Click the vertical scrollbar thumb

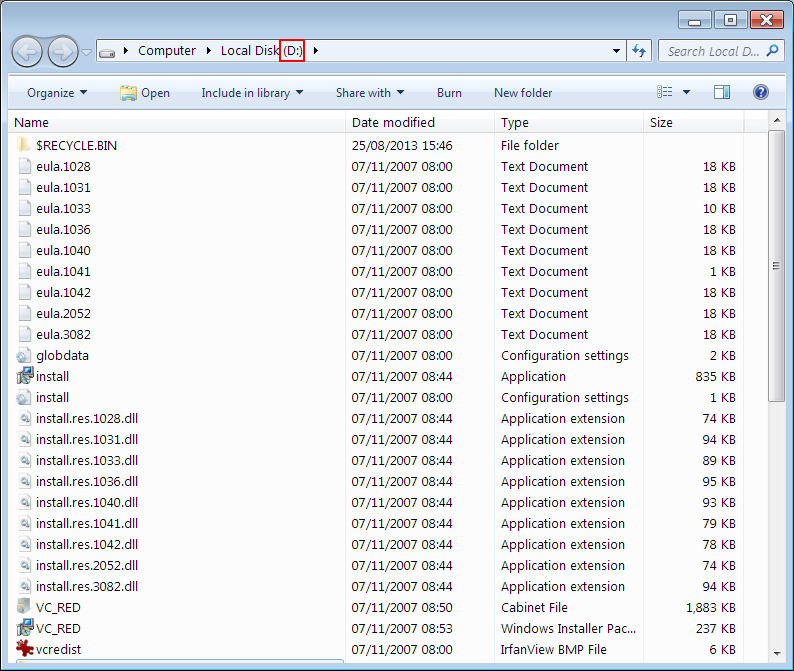[x=776, y=265]
